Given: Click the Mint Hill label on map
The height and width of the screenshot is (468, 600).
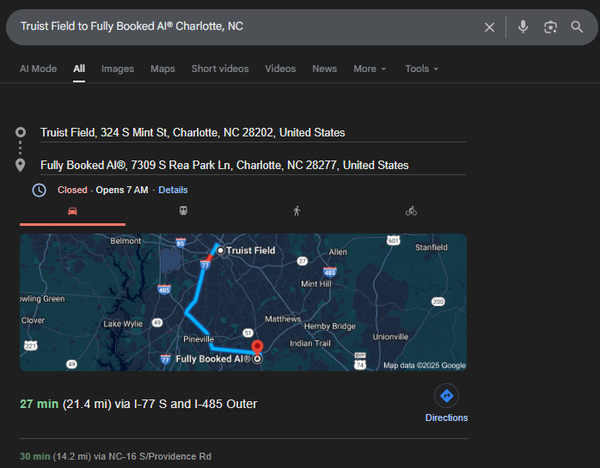Looking at the screenshot, I should [x=316, y=284].
